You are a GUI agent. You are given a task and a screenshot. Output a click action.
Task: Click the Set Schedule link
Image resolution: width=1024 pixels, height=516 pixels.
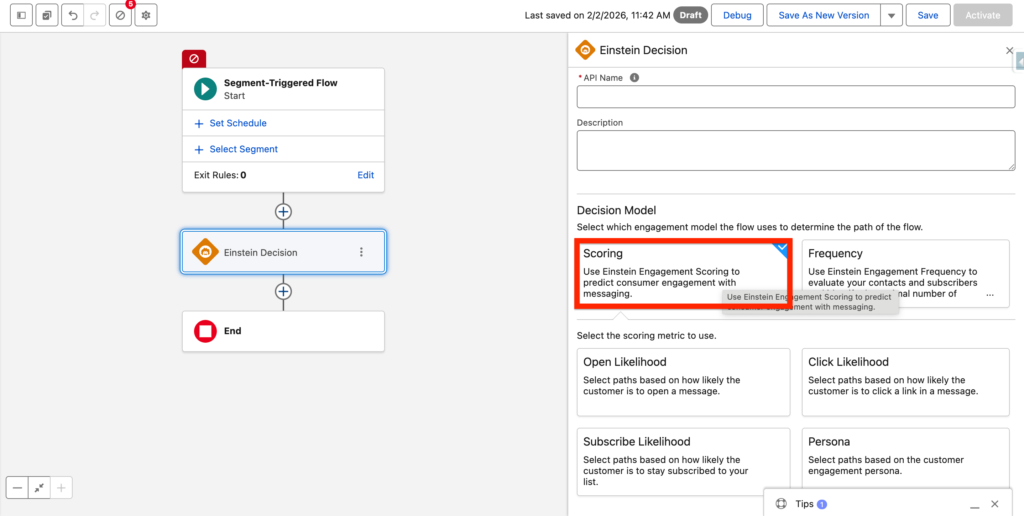click(238, 123)
